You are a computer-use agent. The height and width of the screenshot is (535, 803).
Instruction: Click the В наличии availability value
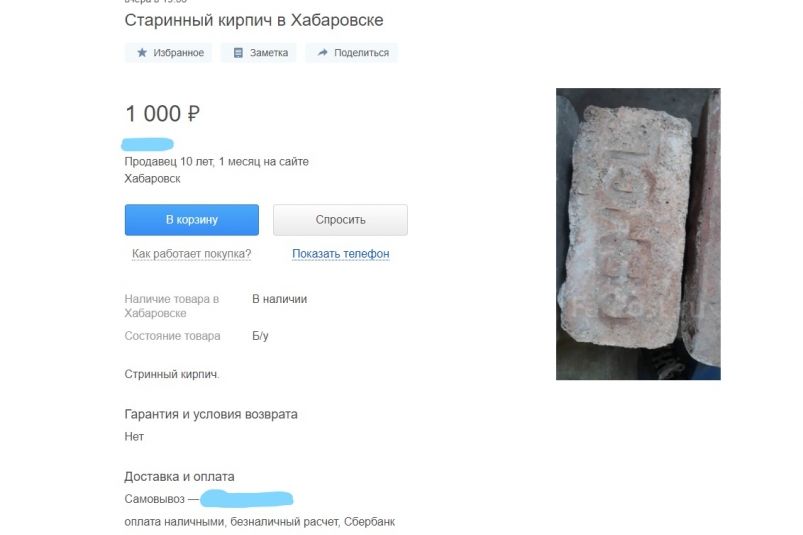pos(280,299)
